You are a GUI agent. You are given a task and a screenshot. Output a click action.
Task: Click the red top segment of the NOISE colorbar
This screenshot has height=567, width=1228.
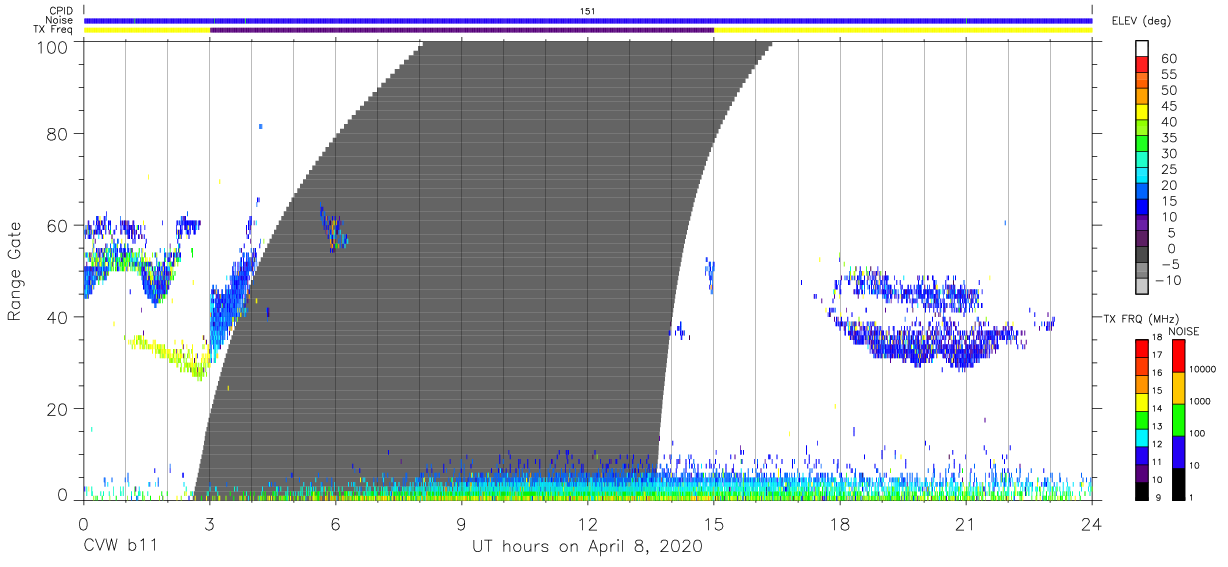(1178, 355)
